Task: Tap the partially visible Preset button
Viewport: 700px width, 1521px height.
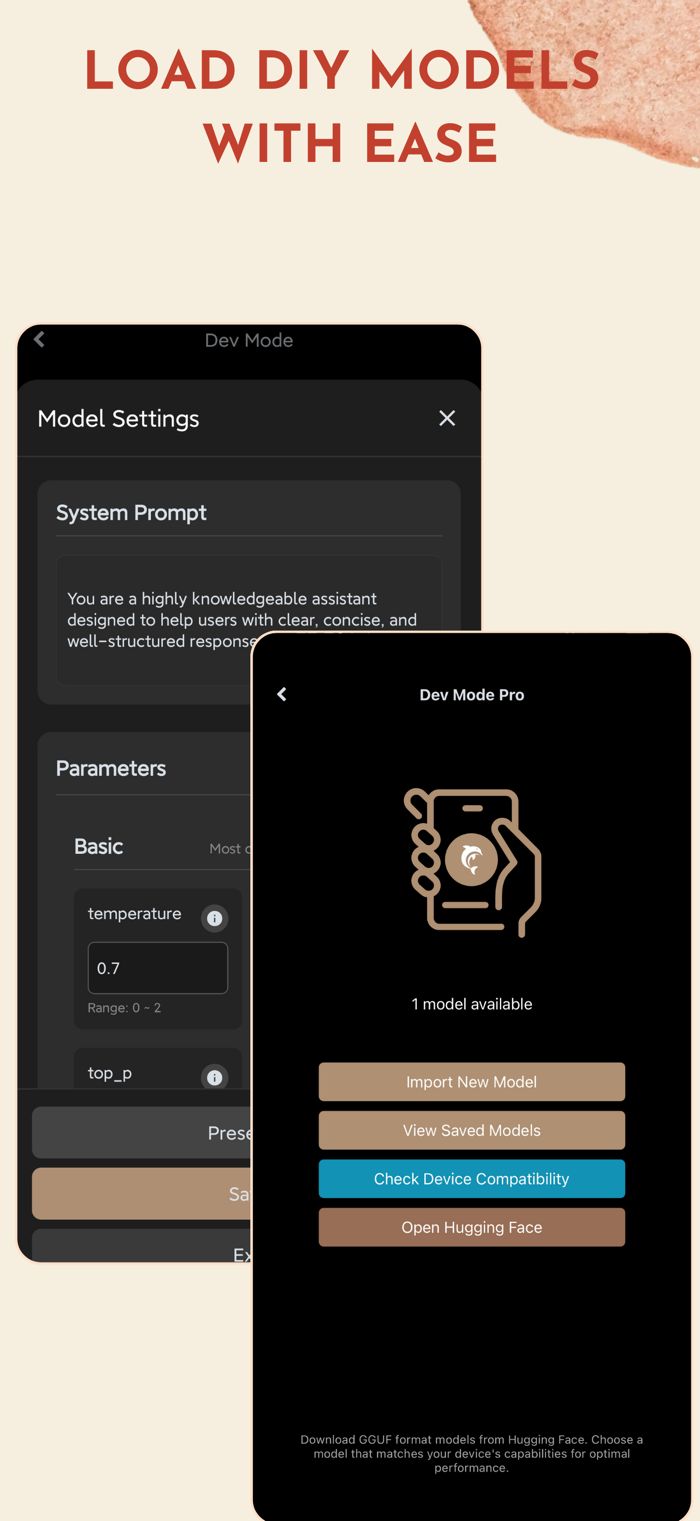Action: [142, 1133]
